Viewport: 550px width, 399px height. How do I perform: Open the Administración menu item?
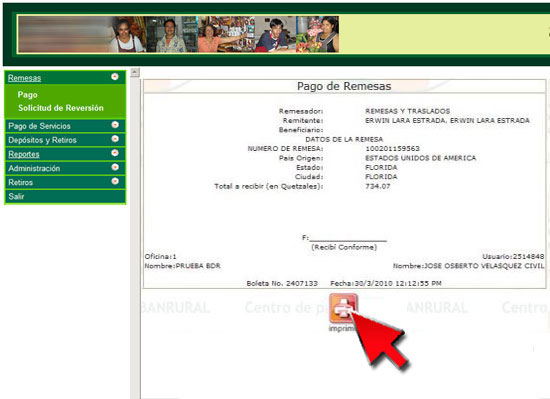click(x=34, y=168)
